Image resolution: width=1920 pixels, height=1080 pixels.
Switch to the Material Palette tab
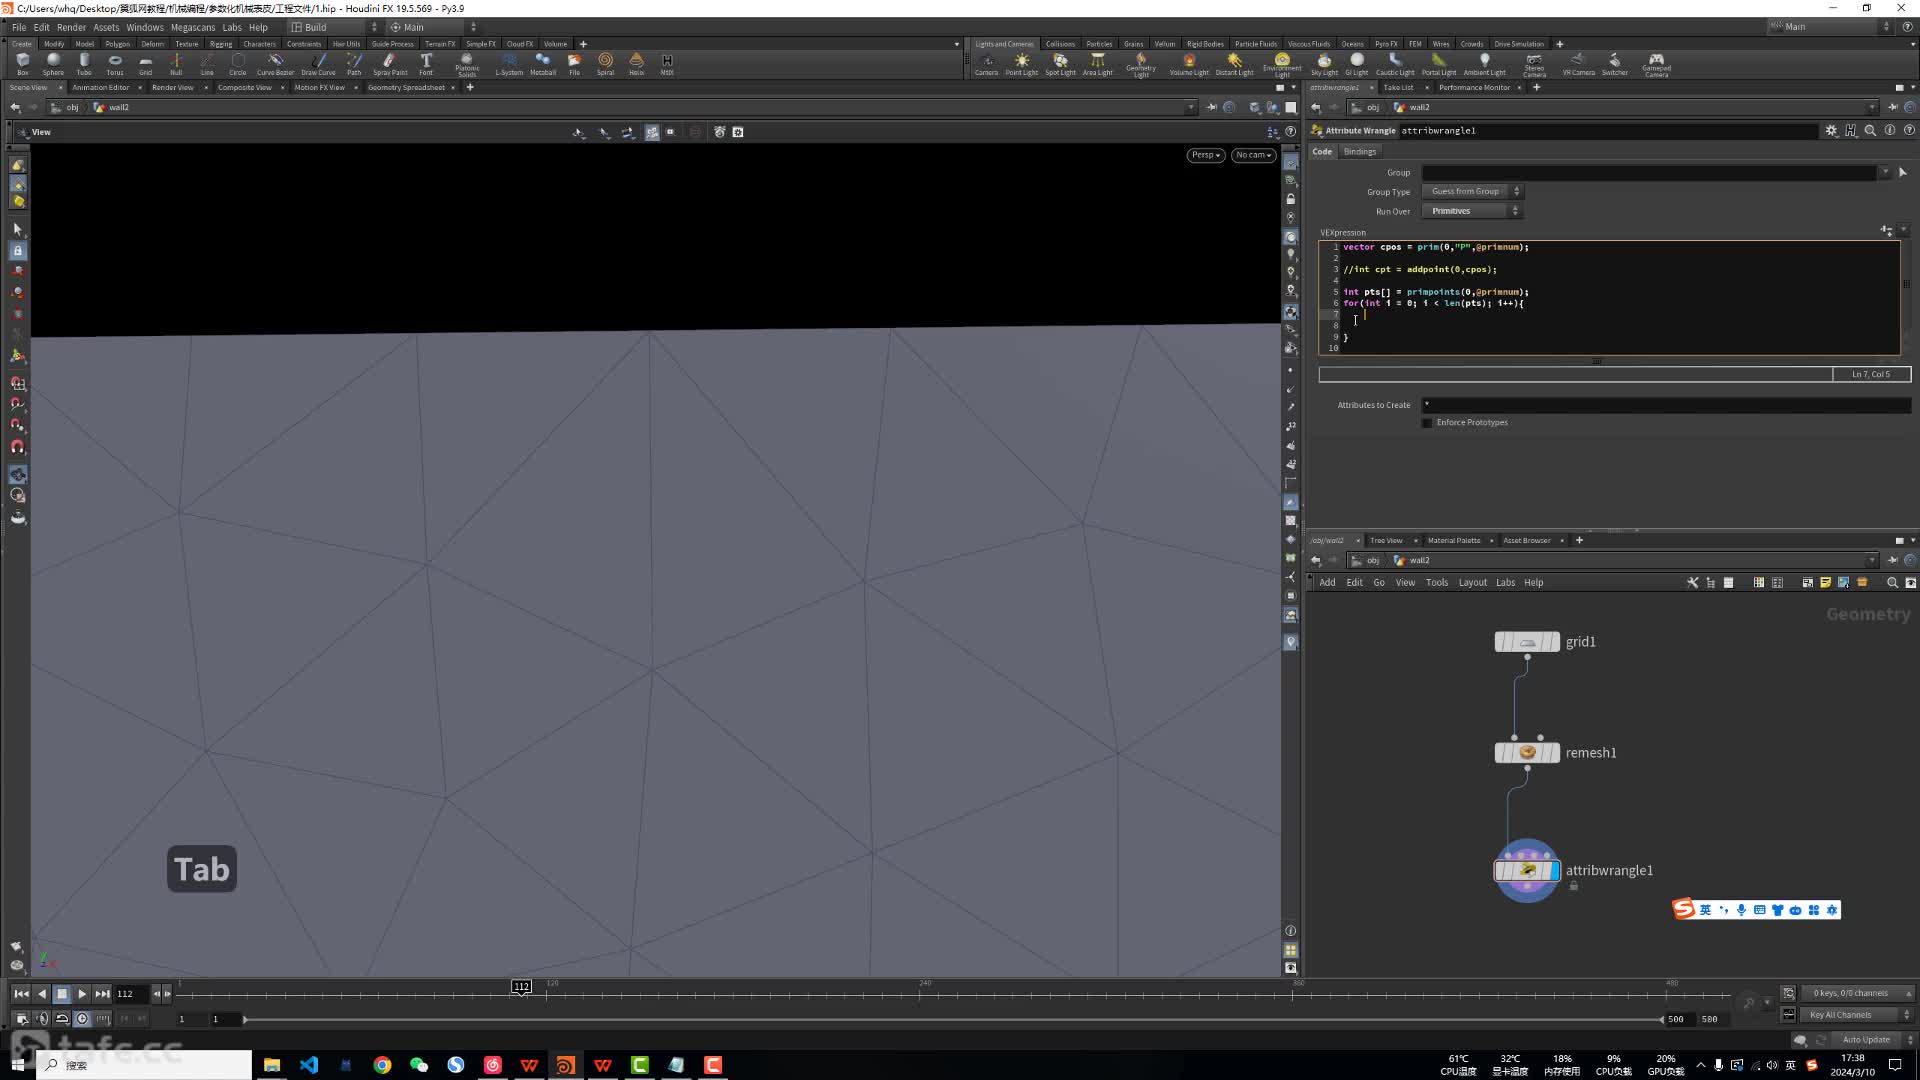[x=1453, y=541]
